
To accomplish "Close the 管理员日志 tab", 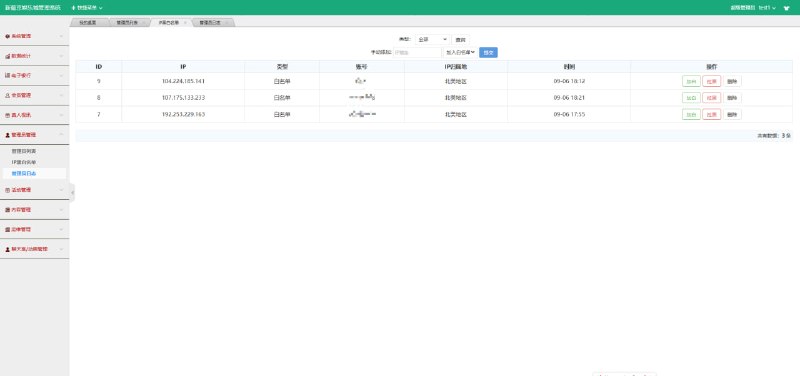I will click(227, 22).
